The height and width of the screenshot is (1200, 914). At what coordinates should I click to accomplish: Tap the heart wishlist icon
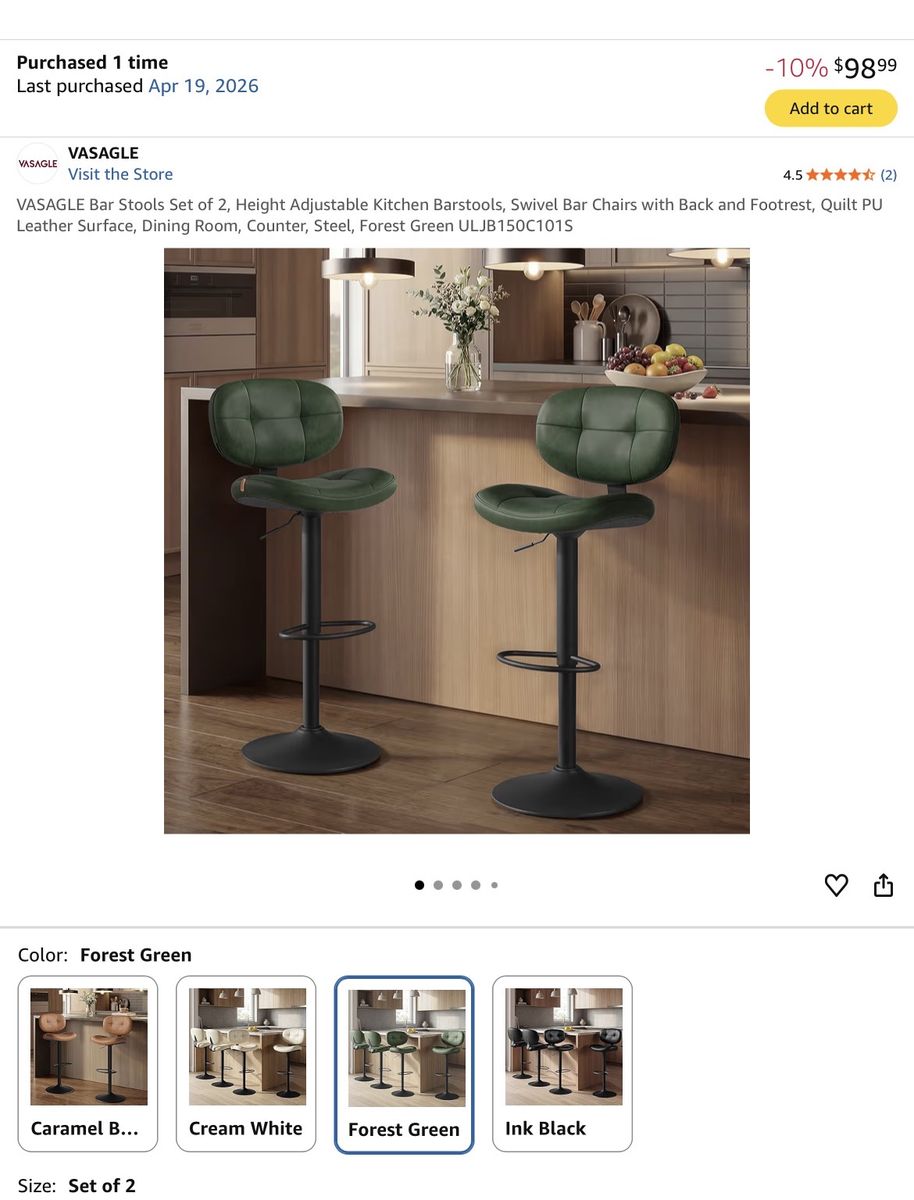(836, 885)
